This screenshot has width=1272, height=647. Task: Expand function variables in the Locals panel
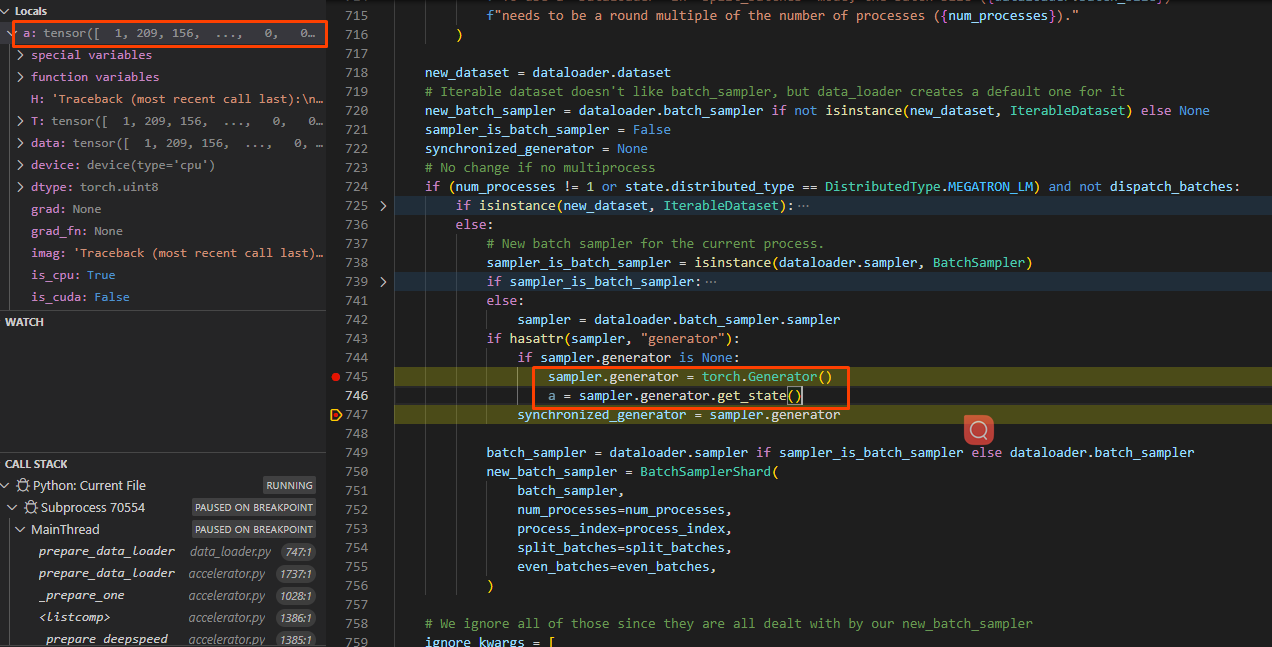pos(20,76)
